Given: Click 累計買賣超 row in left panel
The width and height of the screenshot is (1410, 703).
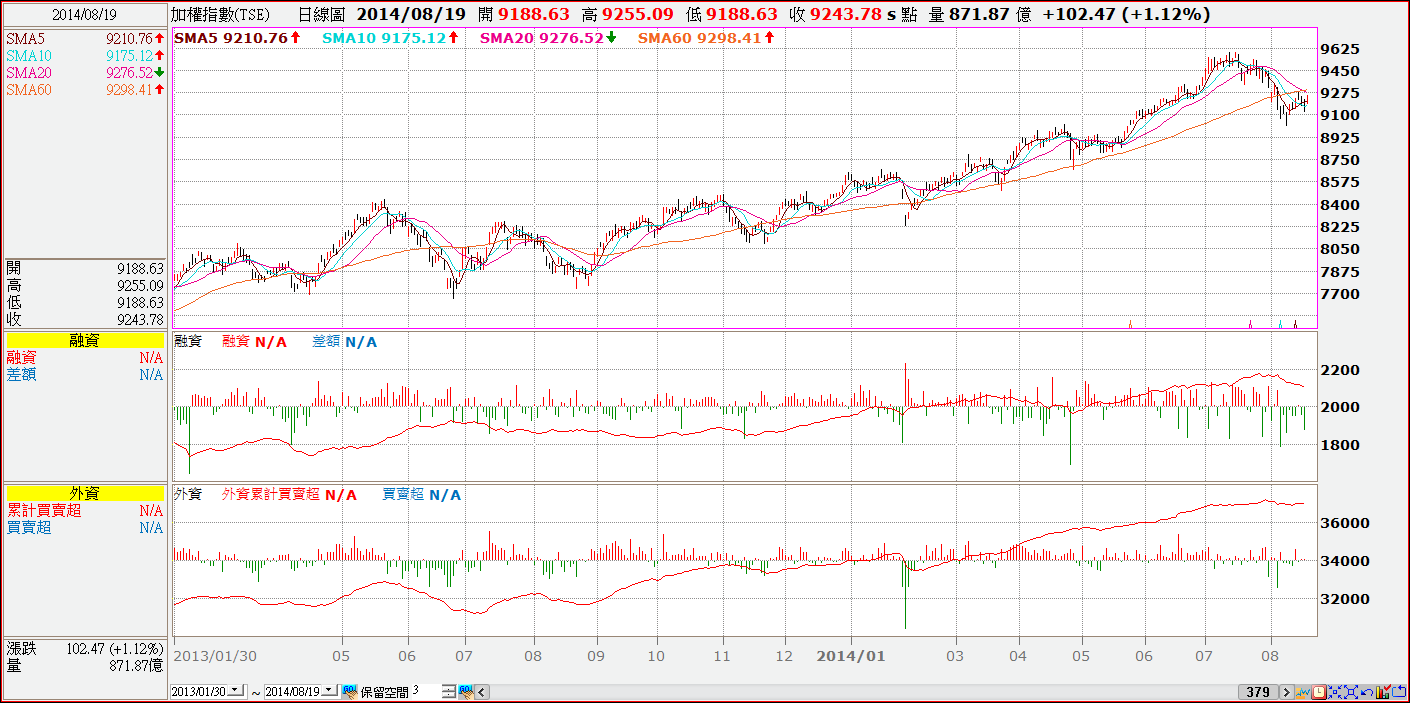Looking at the screenshot, I should pyautogui.click(x=85, y=510).
